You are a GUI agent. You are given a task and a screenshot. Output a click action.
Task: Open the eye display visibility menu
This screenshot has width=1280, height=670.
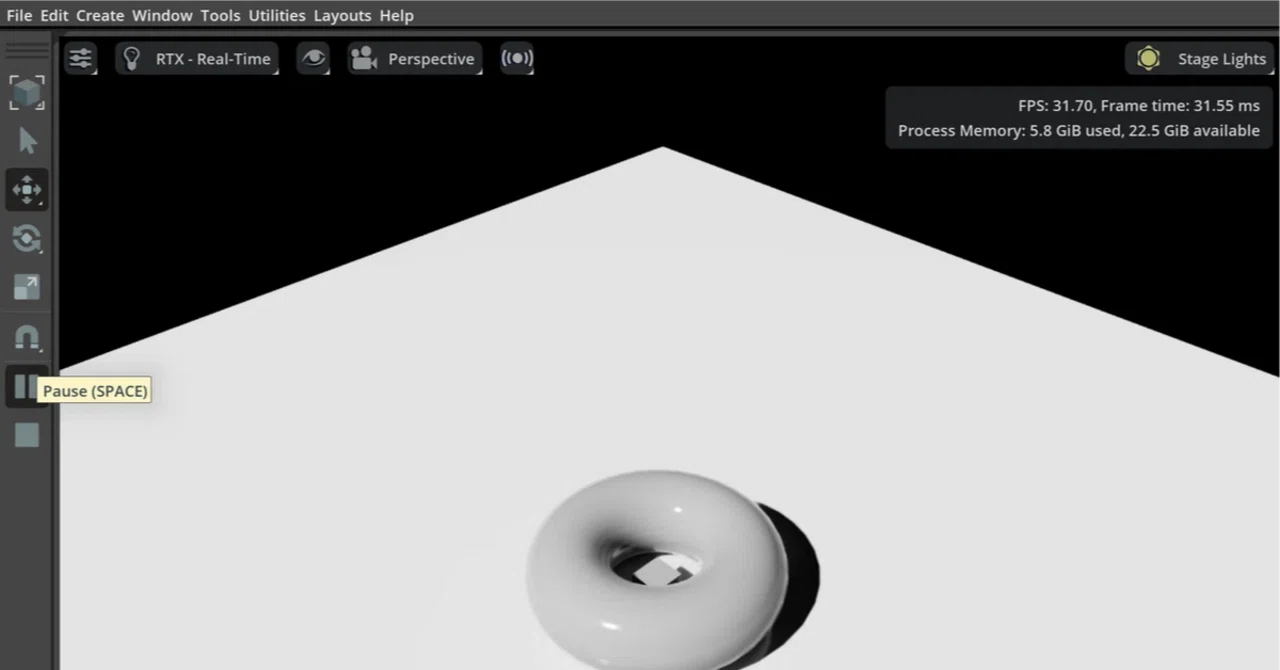pos(314,58)
